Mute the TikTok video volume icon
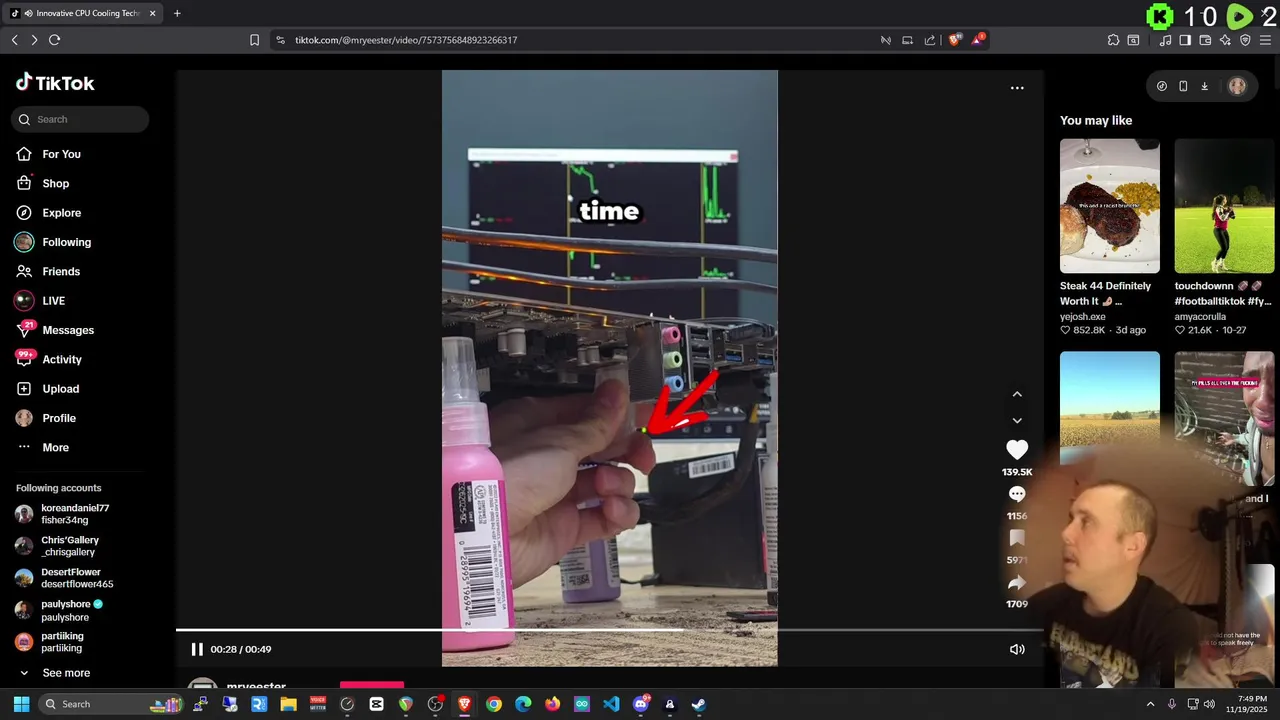1280x720 pixels. (x=1017, y=649)
